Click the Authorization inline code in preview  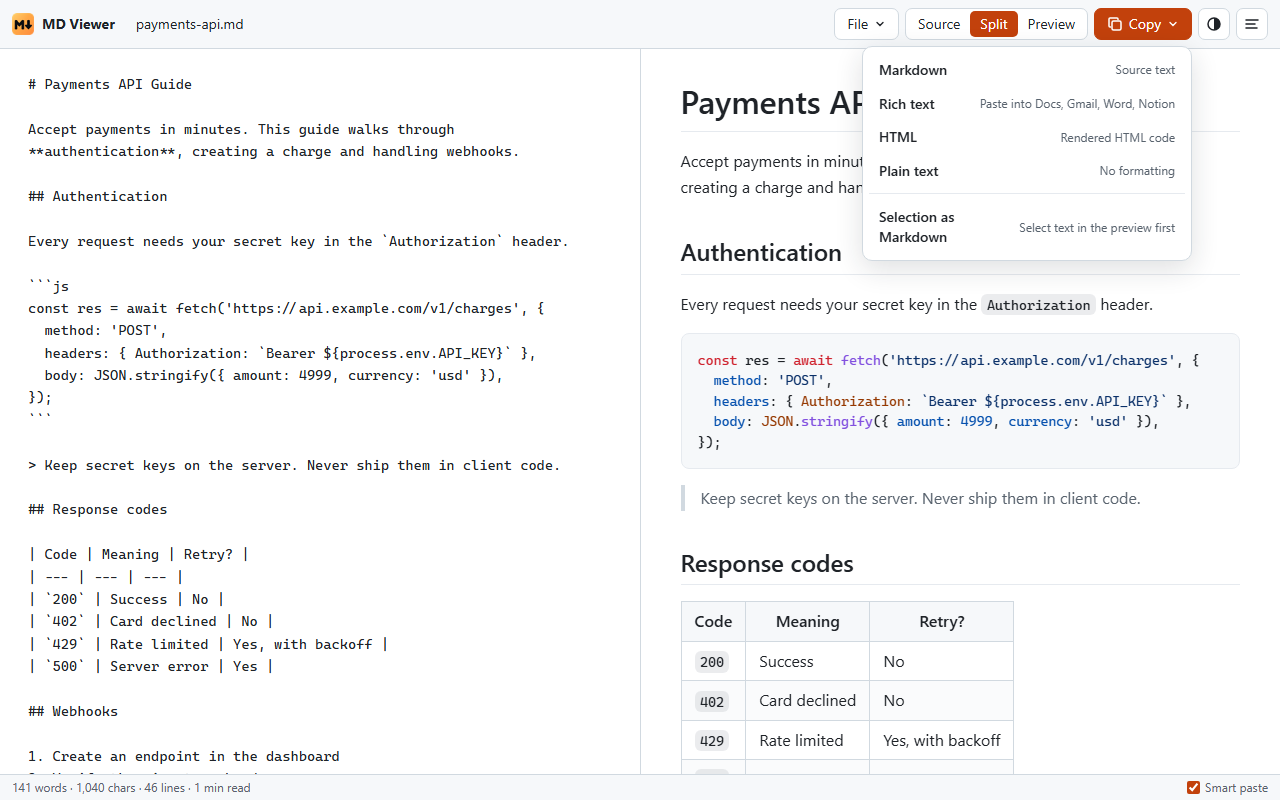point(1039,305)
